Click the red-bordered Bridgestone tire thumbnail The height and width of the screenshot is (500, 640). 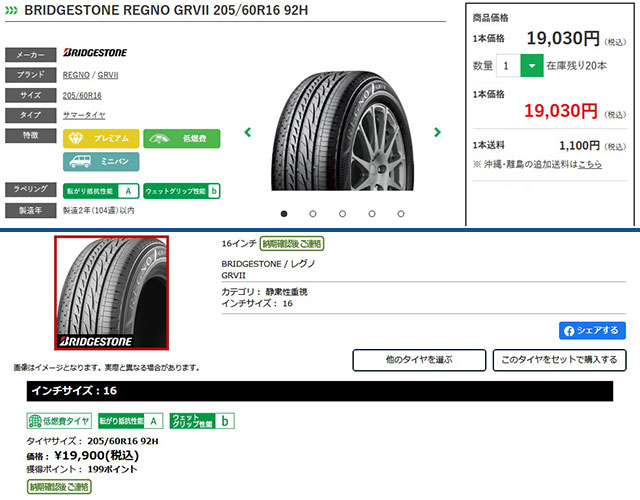pos(111,293)
